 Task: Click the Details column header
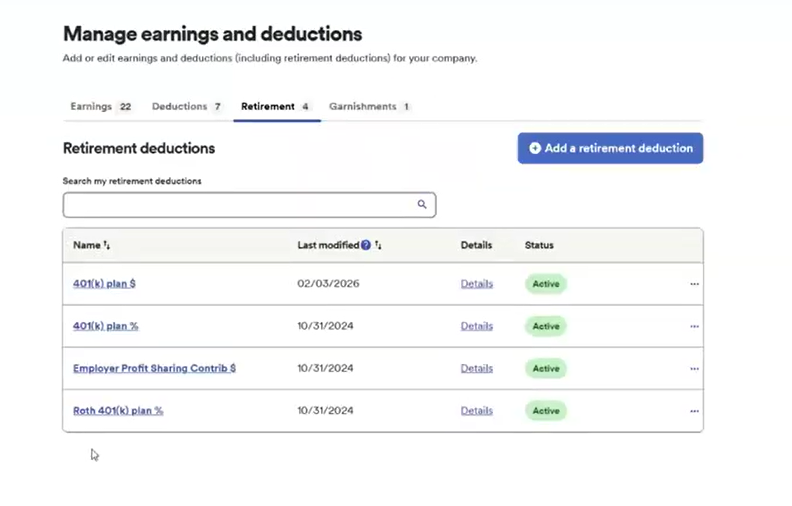(x=476, y=245)
